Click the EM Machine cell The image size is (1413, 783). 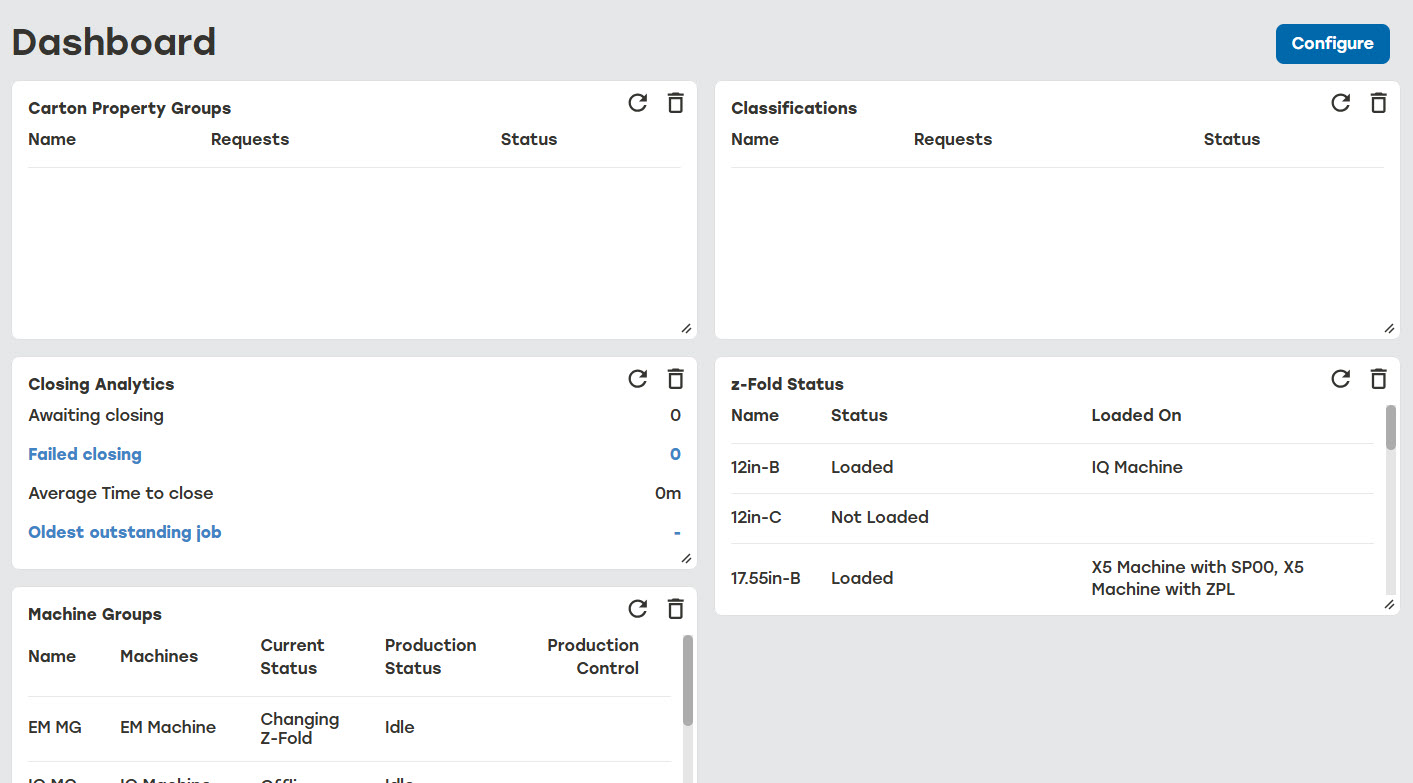click(168, 727)
